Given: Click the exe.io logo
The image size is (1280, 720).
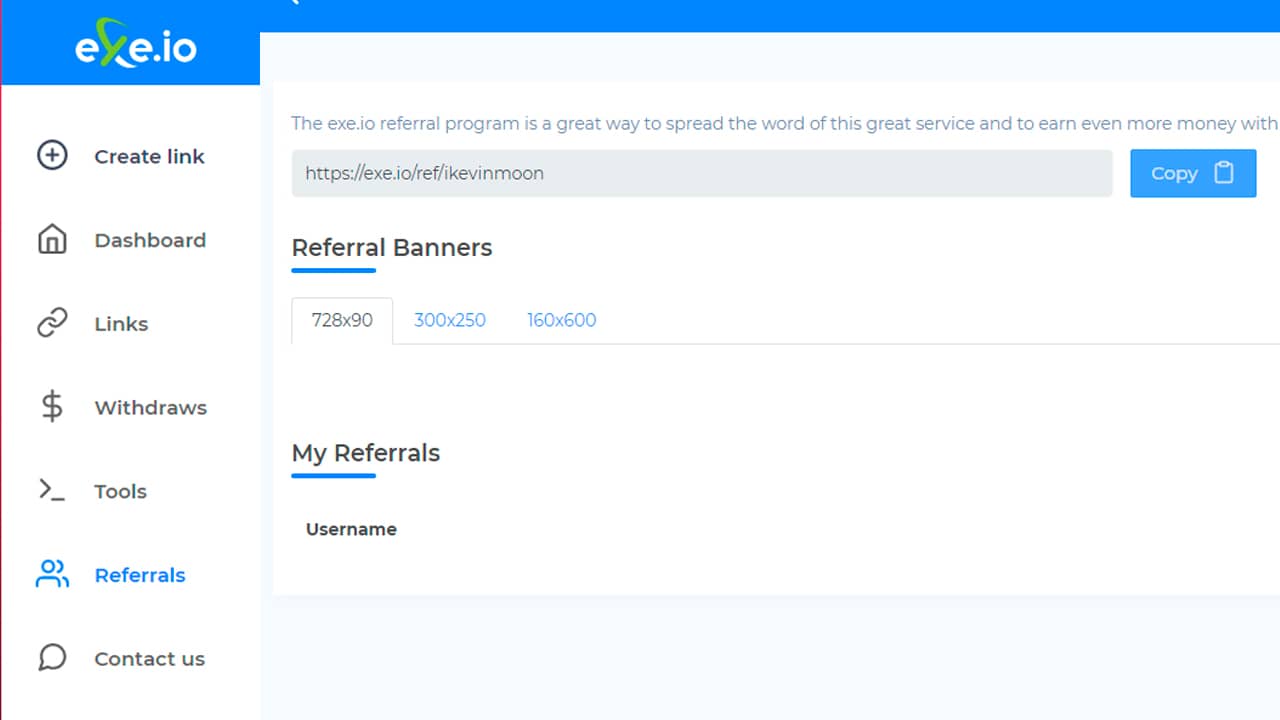Looking at the screenshot, I should pyautogui.click(x=136, y=47).
